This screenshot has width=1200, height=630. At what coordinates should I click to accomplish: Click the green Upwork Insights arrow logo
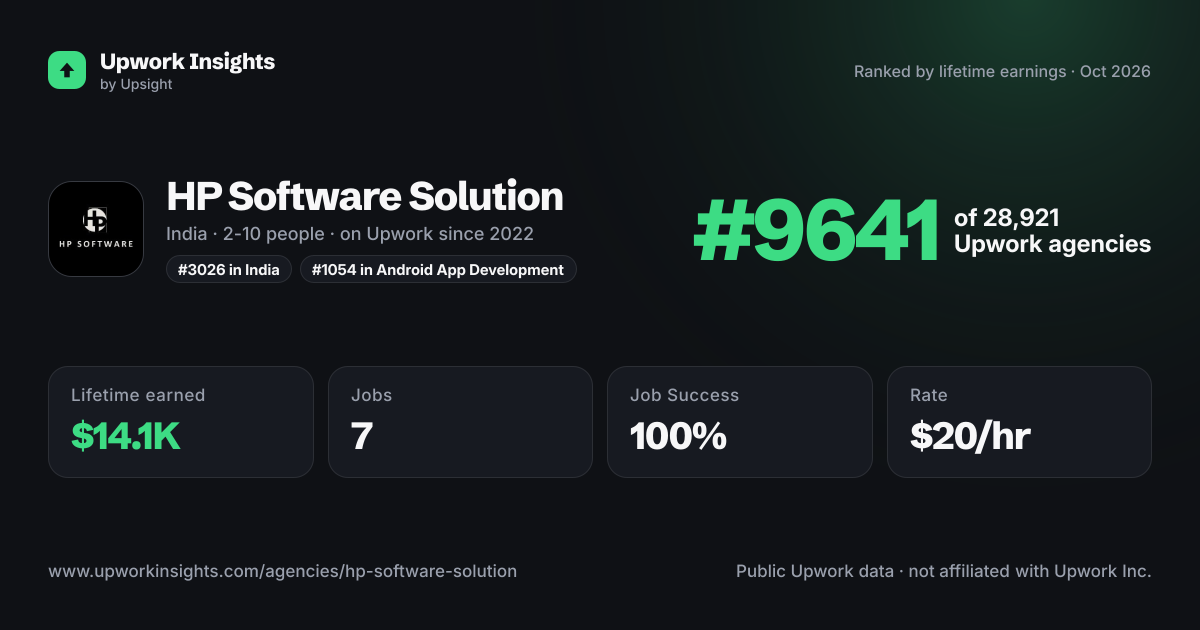pyautogui.click(x=67, y=70)
